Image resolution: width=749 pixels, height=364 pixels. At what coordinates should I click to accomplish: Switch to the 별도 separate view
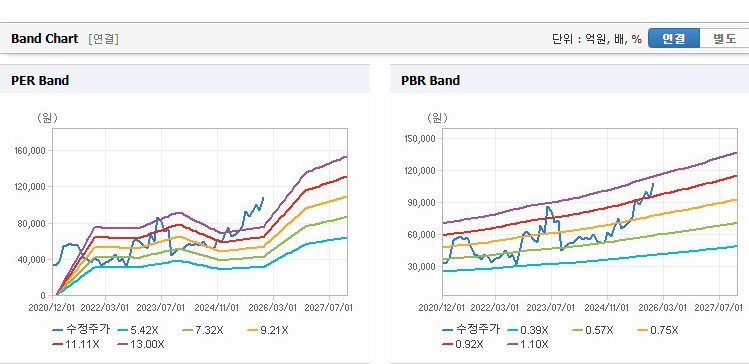point(724,39)
